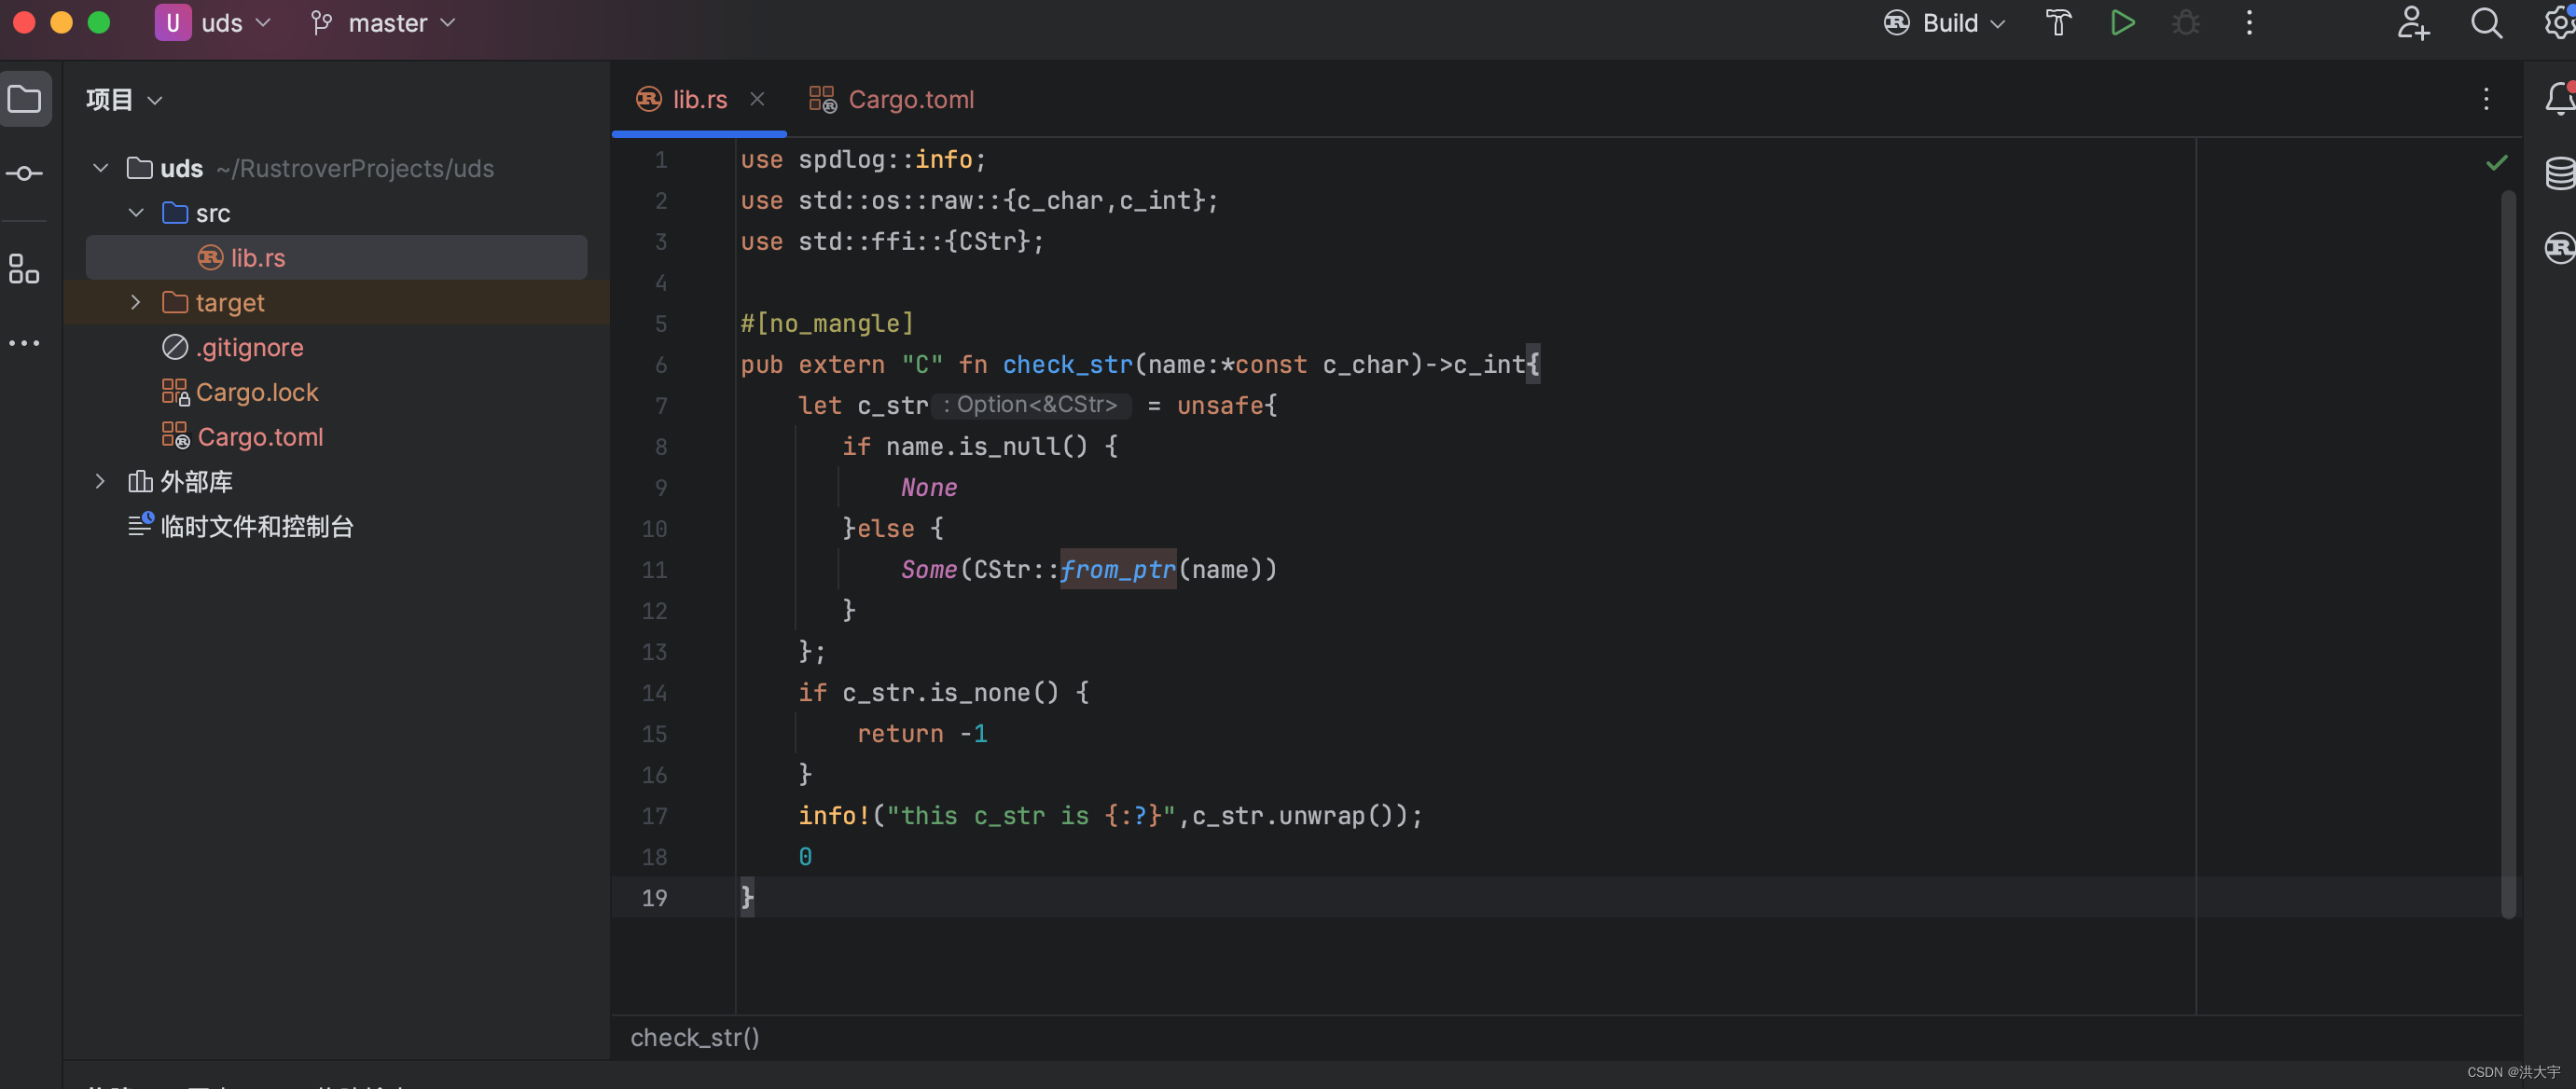Click the Rust icon in Build configuration

coord(1896,22)
